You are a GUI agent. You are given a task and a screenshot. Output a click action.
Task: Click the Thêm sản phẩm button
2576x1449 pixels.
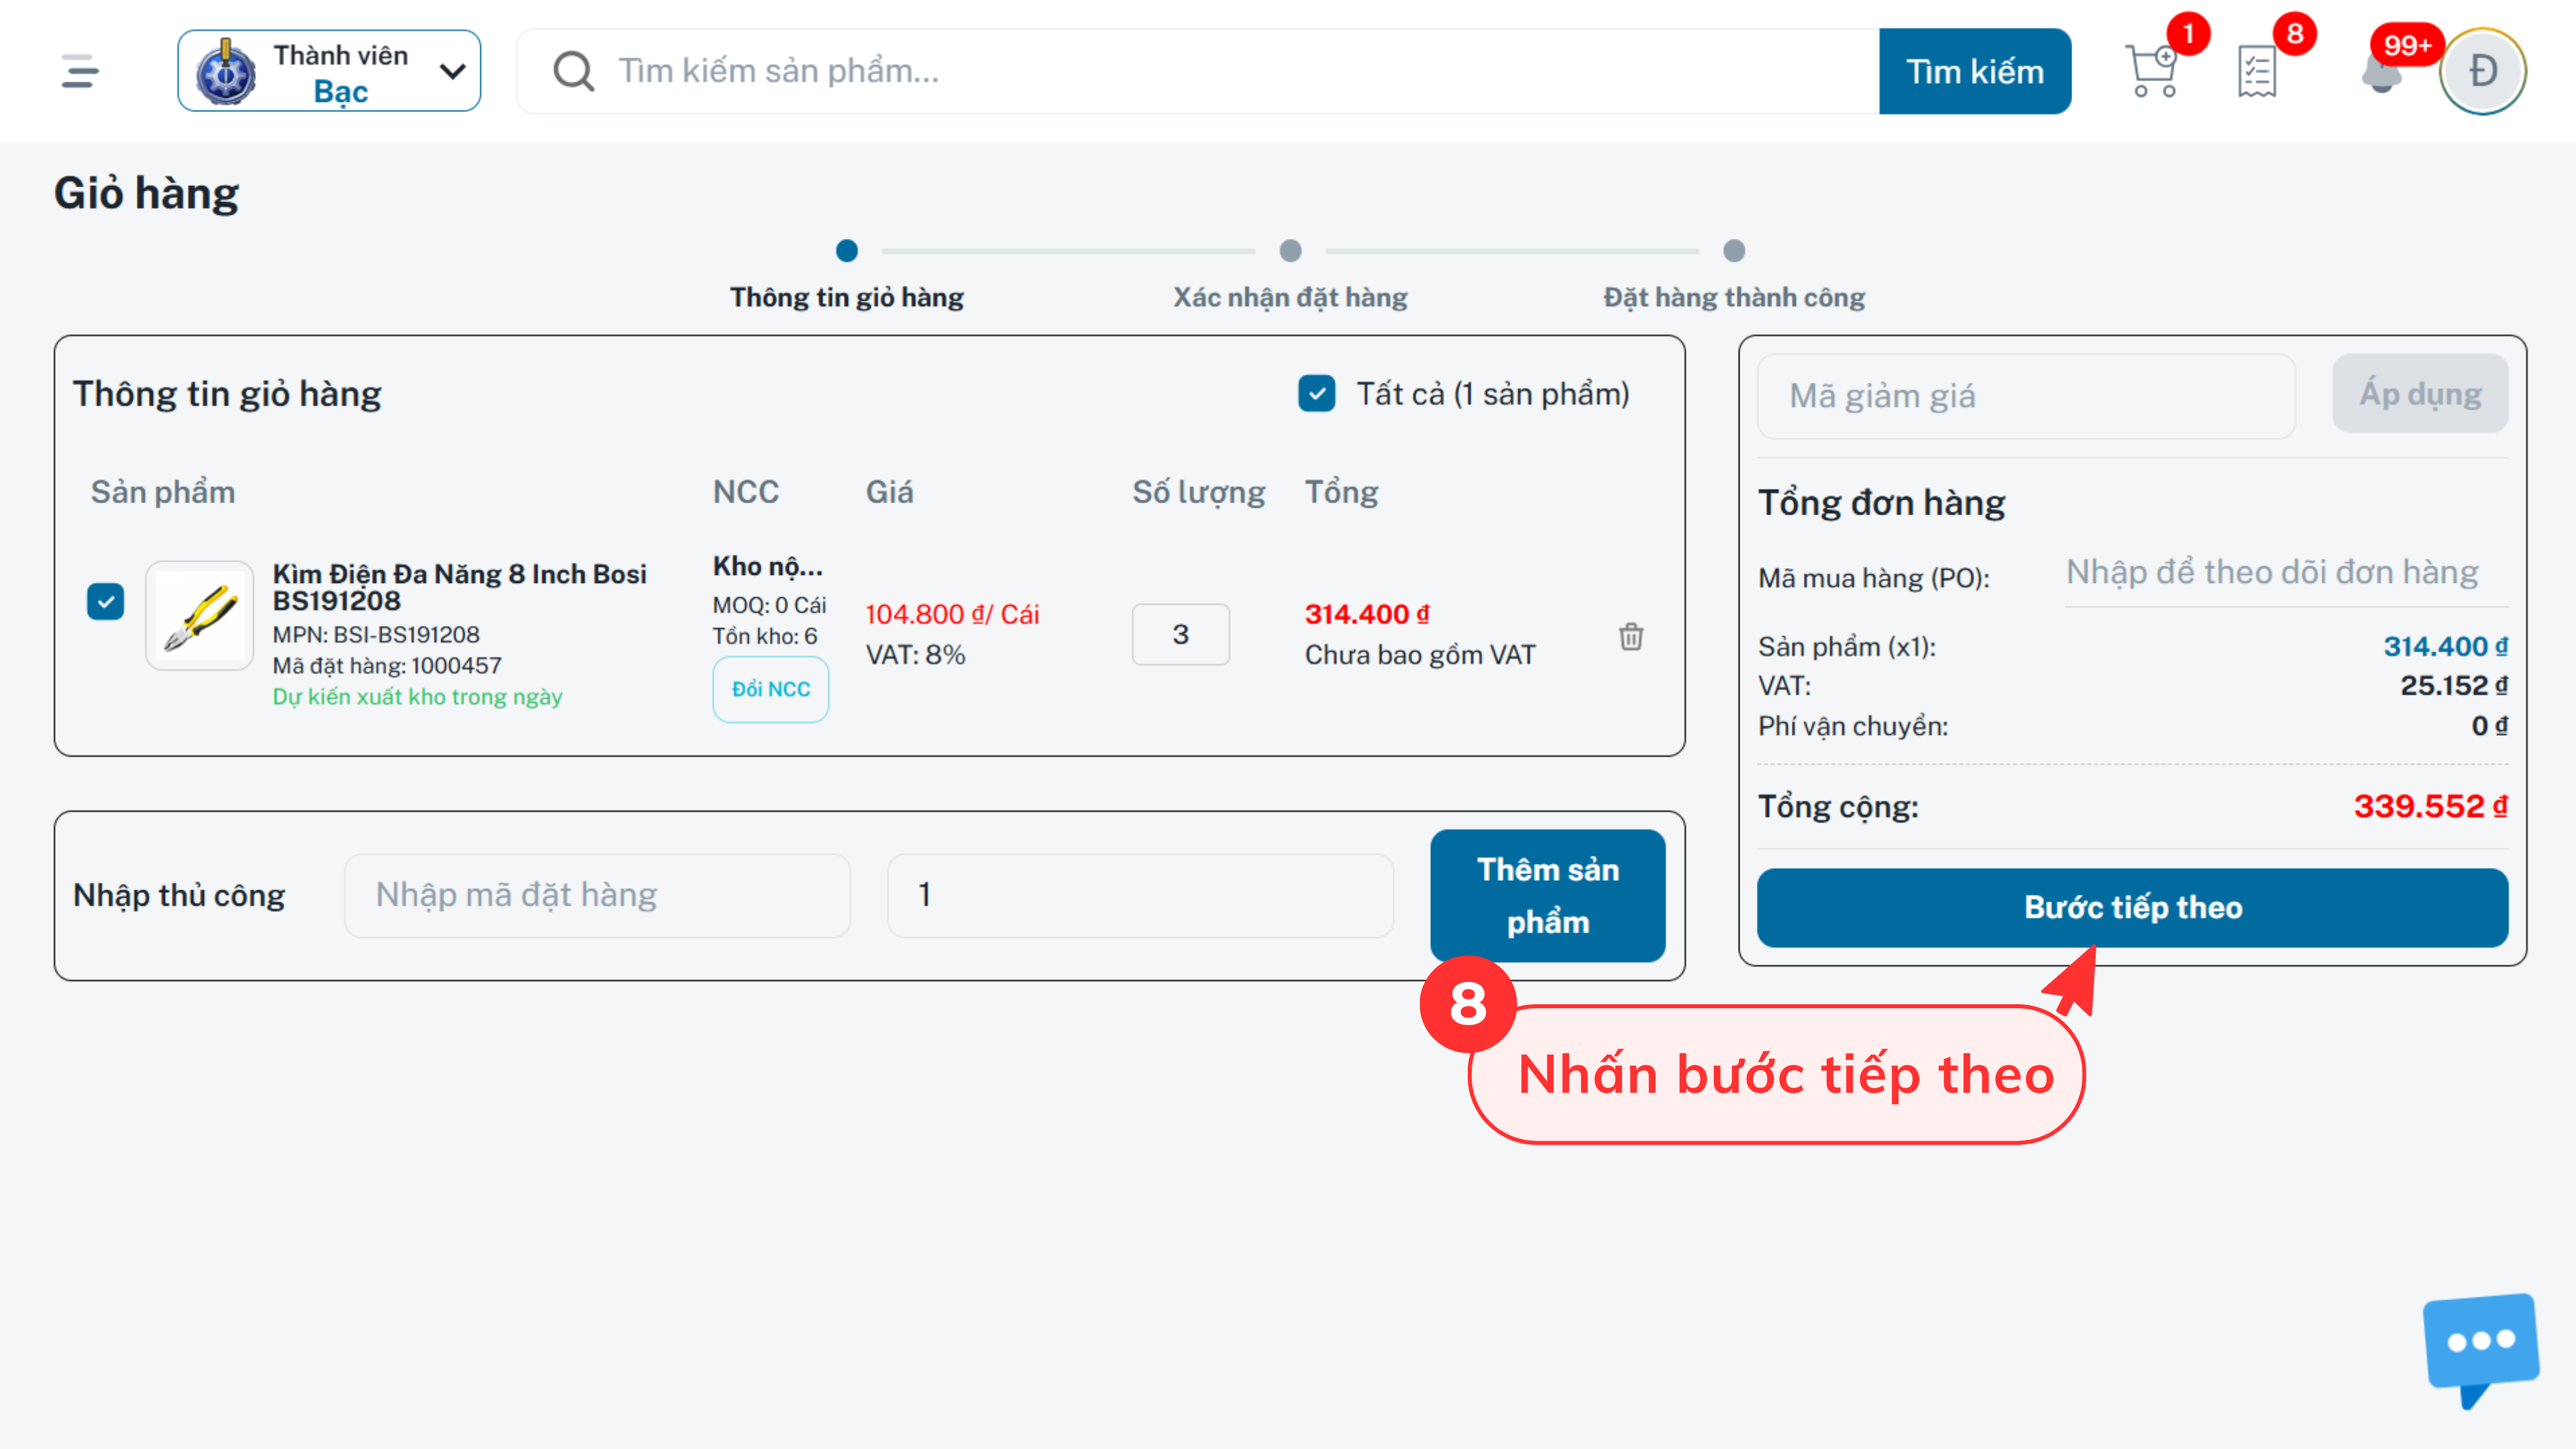coord(1547,895)
